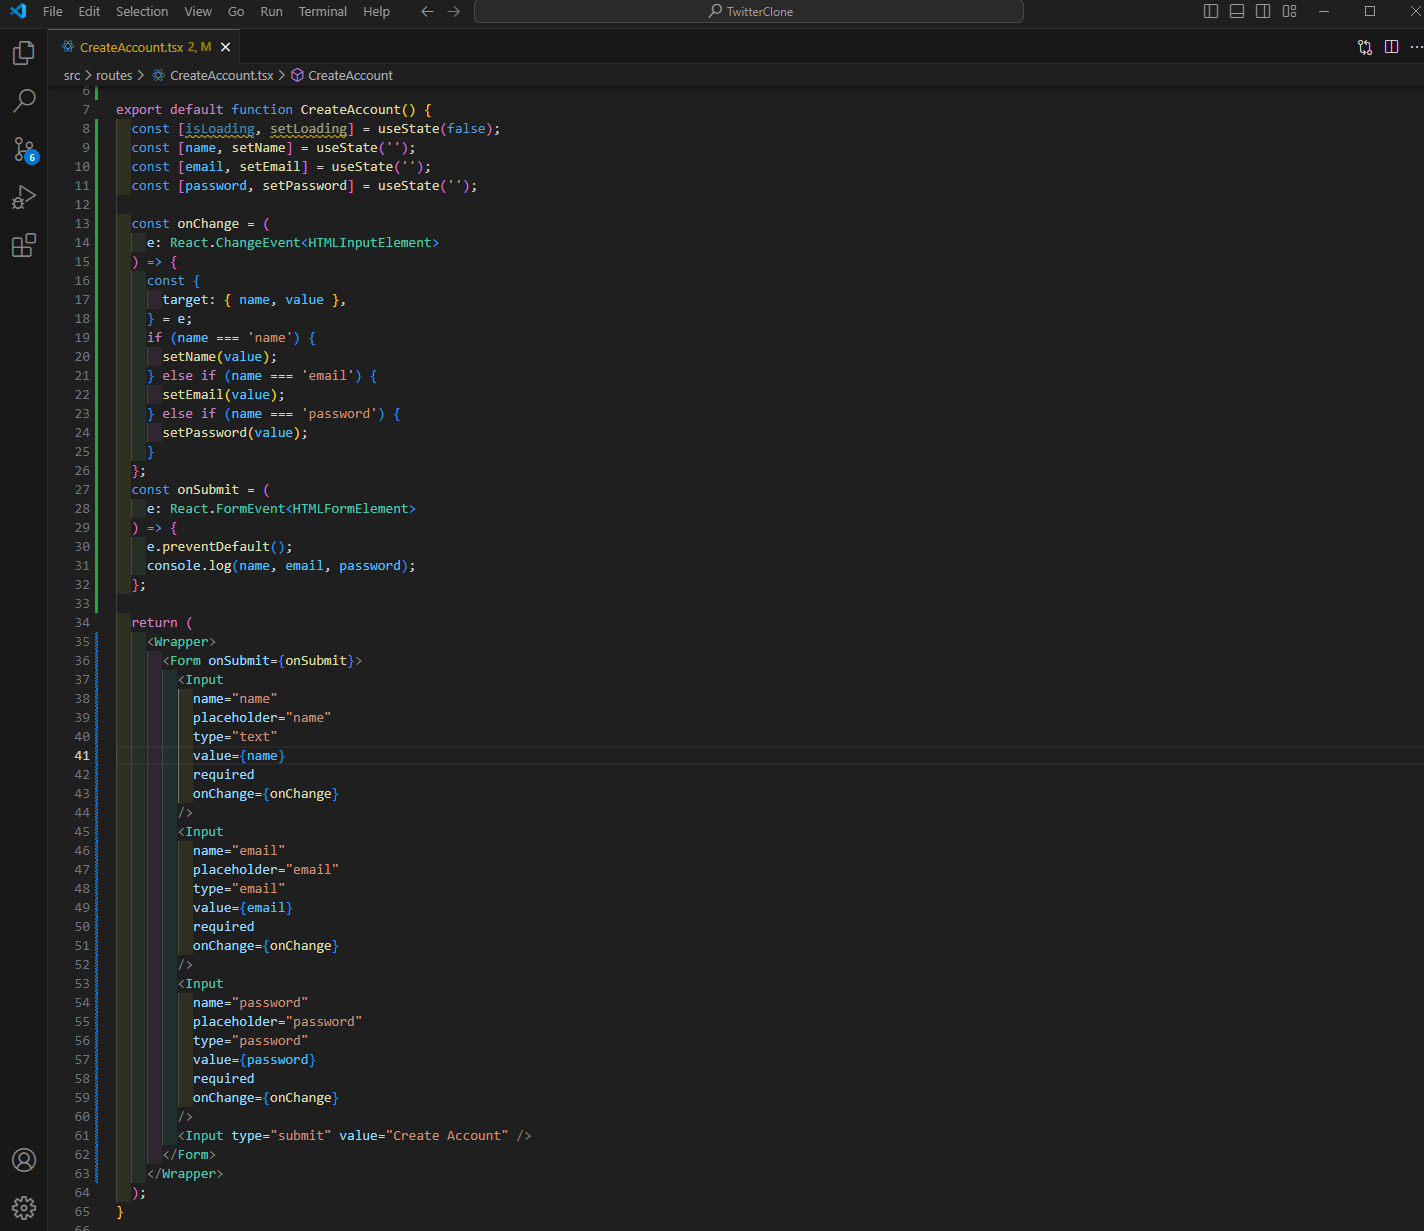
Task: Click the TwitterClone command center search box
Action: click(749, 12)
